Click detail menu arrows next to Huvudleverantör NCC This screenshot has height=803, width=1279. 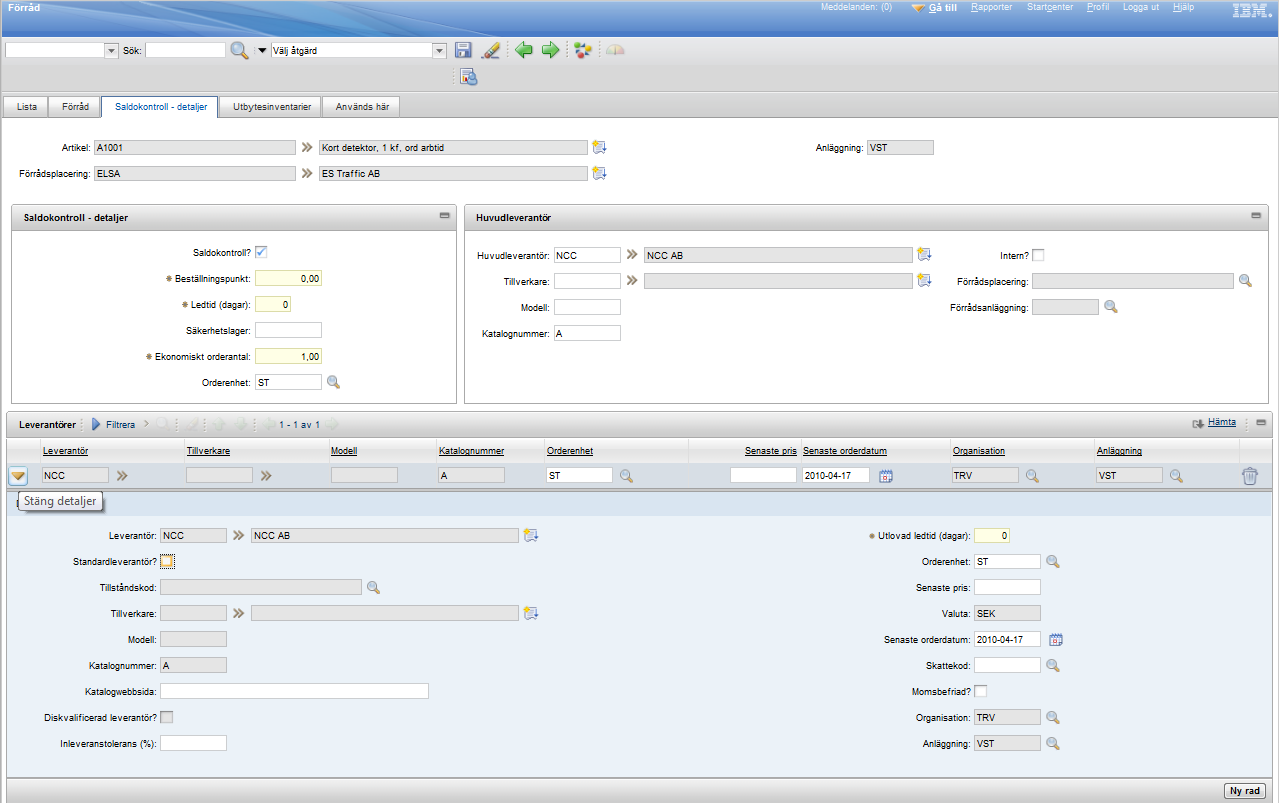click(x=632, y=255)
